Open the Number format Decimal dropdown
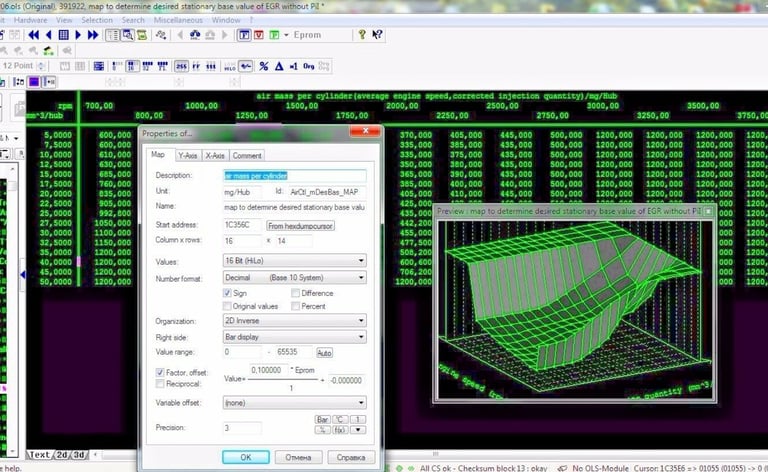 pos(294,278)
